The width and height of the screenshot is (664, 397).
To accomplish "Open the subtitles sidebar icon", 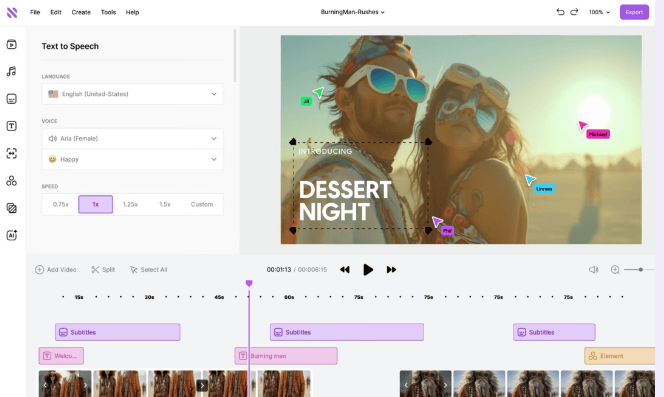I will (x=11, y=99).
